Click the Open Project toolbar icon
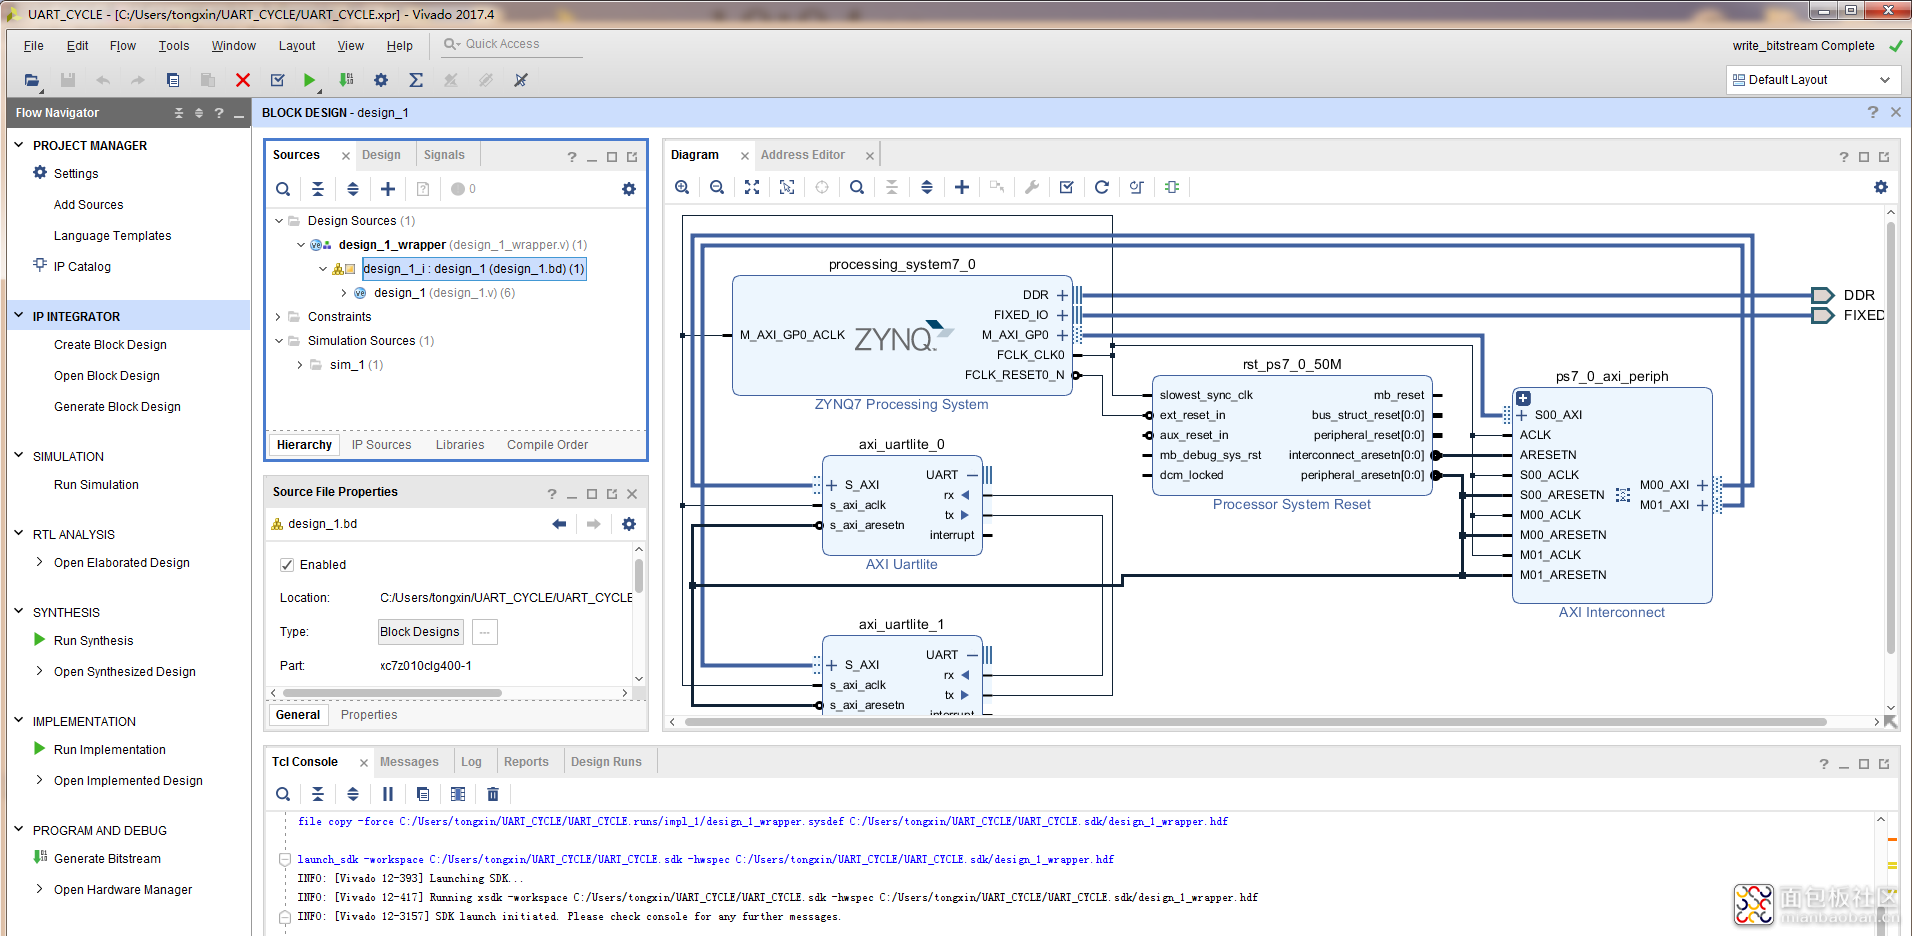This screenshot has width=1912, height=936. 32,80
